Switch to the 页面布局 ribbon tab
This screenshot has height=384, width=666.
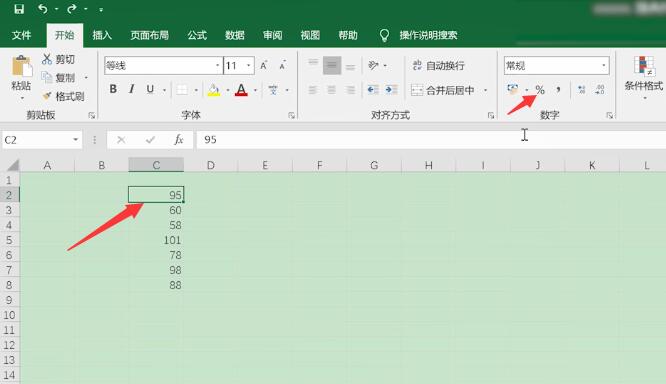[150, 35]
